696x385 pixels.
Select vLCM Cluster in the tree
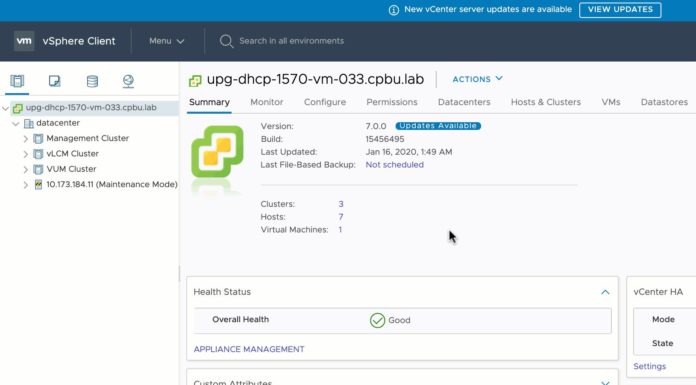pyautogui.click(x=72, y=154)
